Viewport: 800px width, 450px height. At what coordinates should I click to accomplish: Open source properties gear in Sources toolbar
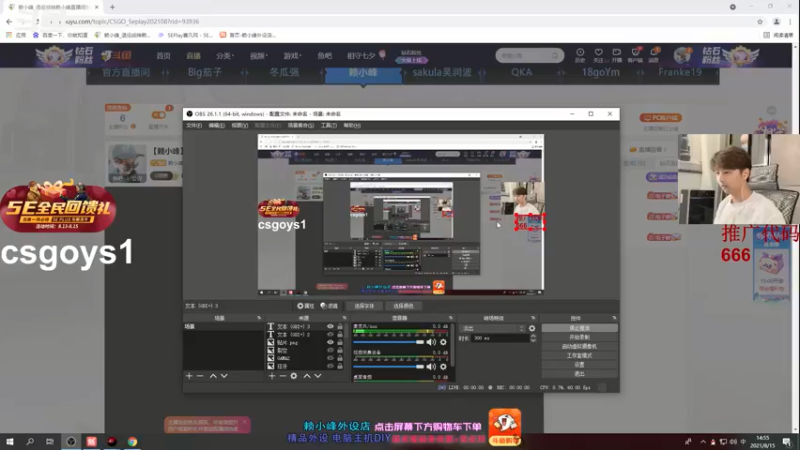[x=294, y=376]
